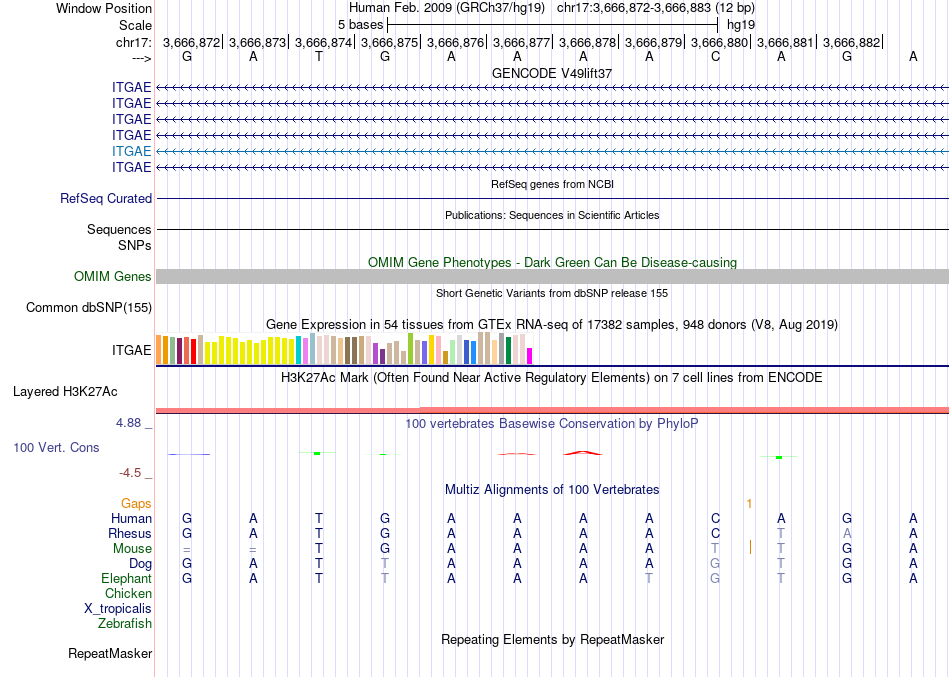Click the magenta bar ending the GTEx chart

click(x=530, y=356)
